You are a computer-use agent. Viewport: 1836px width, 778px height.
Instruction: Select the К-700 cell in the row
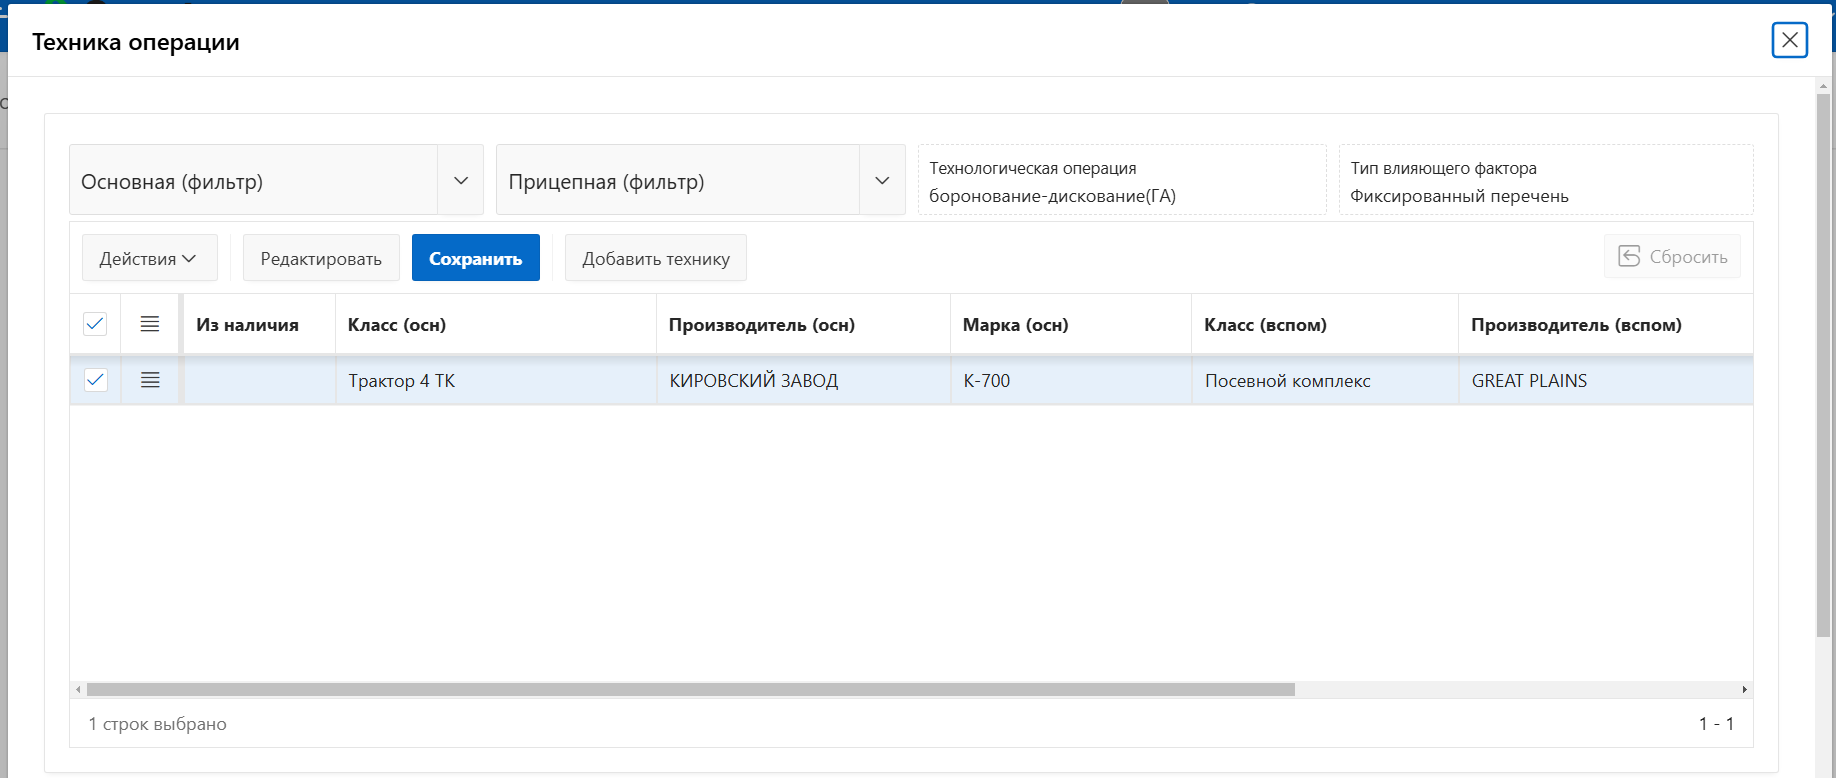[987, 381]
